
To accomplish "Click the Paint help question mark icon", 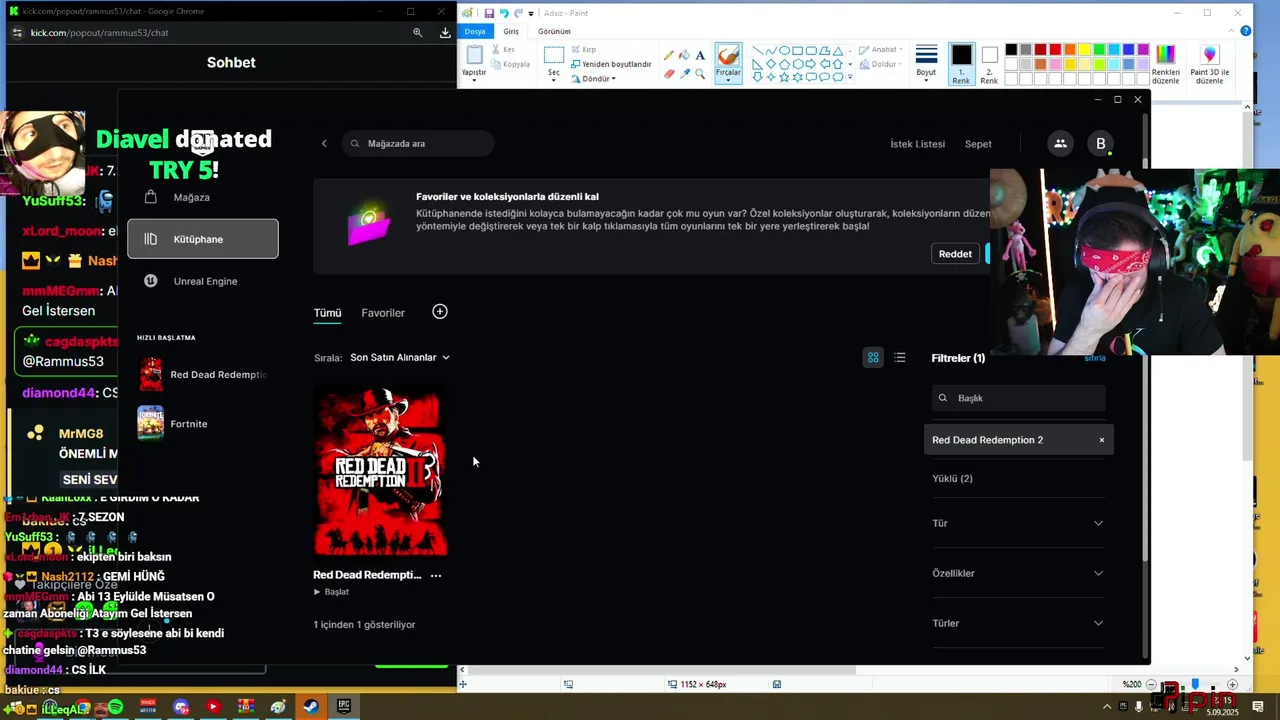I will click(1245, 31).
